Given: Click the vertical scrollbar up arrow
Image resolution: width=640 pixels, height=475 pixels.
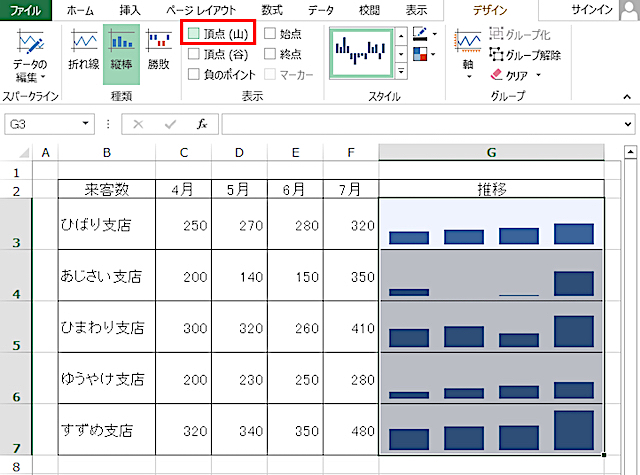Looking at the screenshot, I should pos(631,152).
